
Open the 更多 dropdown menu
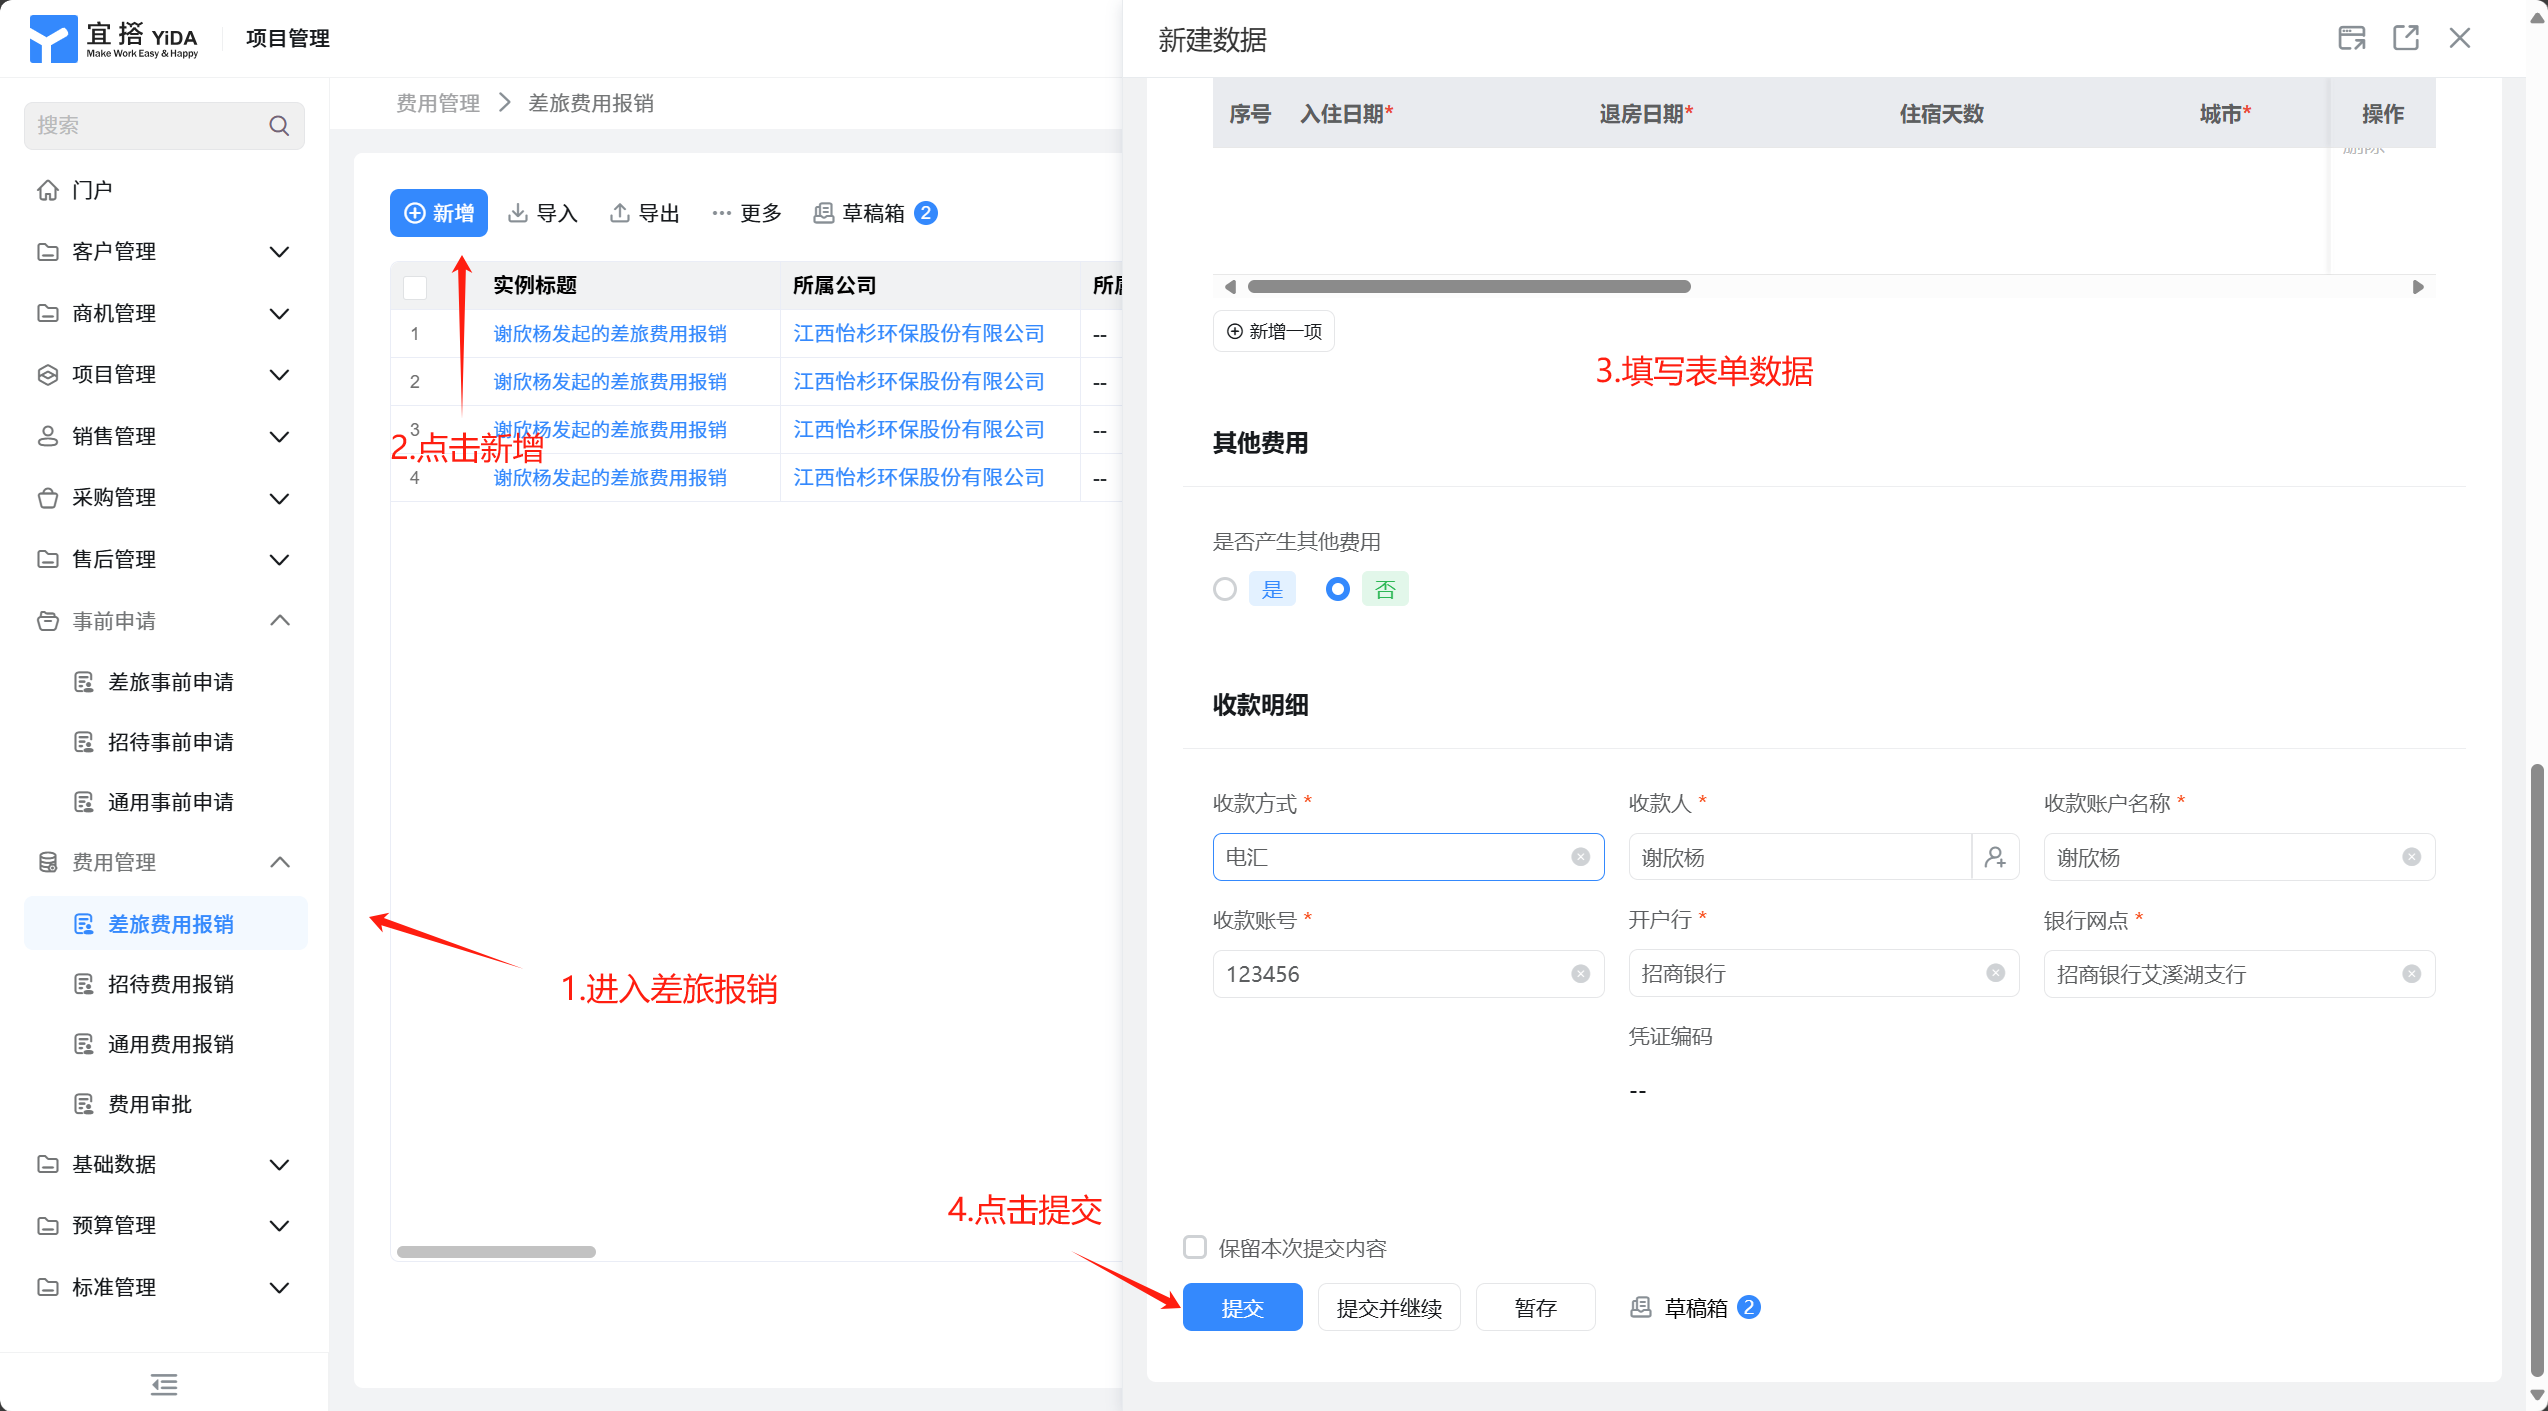(x=747, y=213)
